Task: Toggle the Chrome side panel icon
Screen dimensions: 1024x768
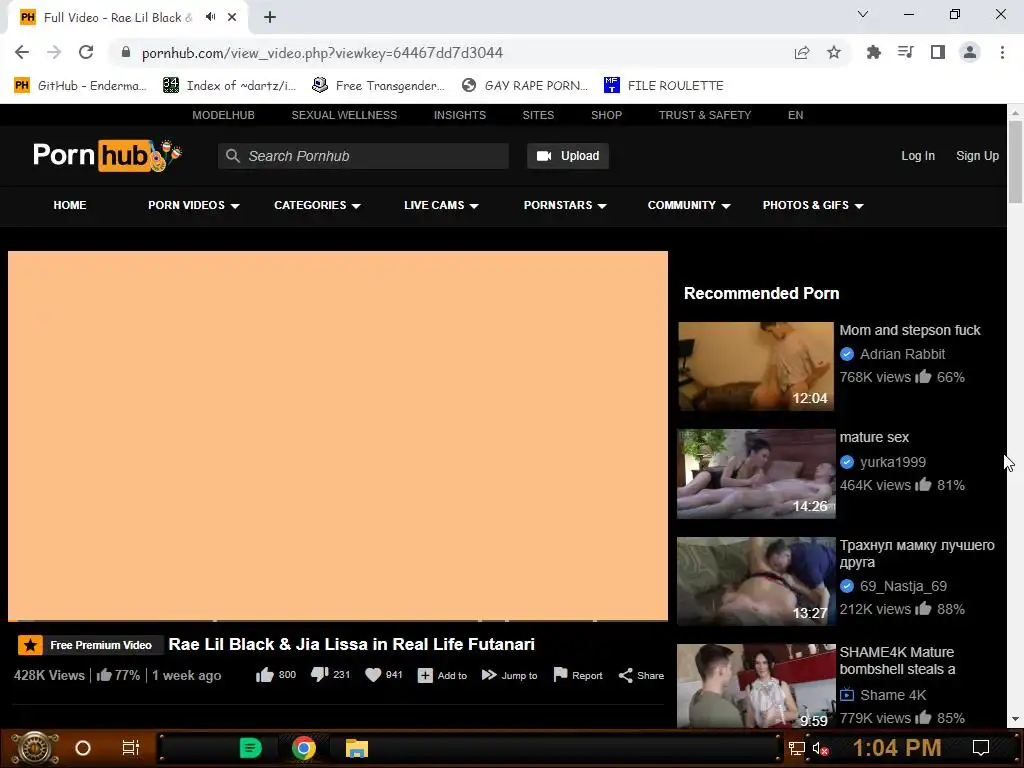Action: 938,52
